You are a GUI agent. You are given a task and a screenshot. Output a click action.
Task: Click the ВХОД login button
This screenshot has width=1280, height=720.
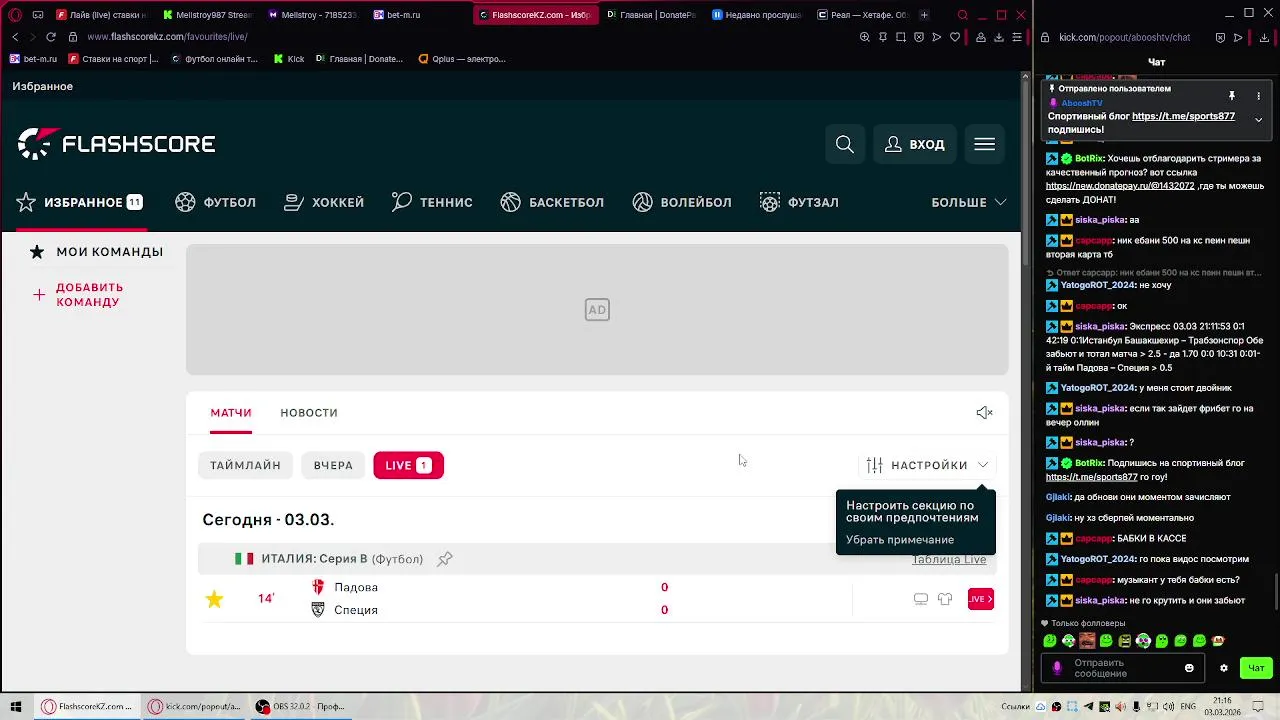(x=915, y=145)
